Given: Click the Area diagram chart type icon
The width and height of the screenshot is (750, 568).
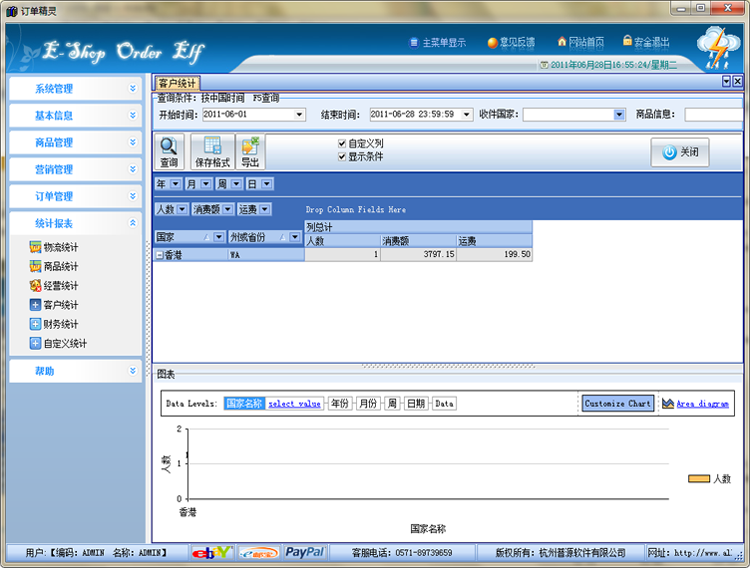Looking at the screenshot, I should point(668,404).
